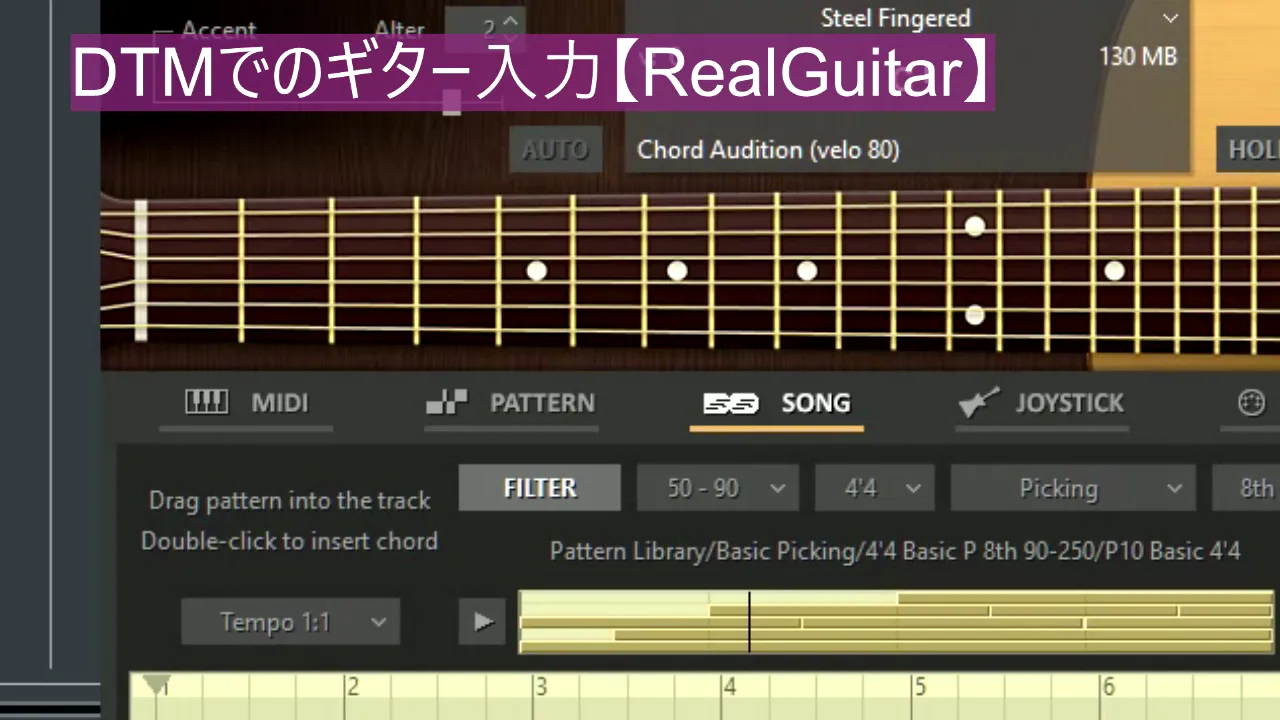The height and width of the screenshot is (720, 1280).
Task: Click the guitar JOYSTICK icon
Action: [979, 403]
